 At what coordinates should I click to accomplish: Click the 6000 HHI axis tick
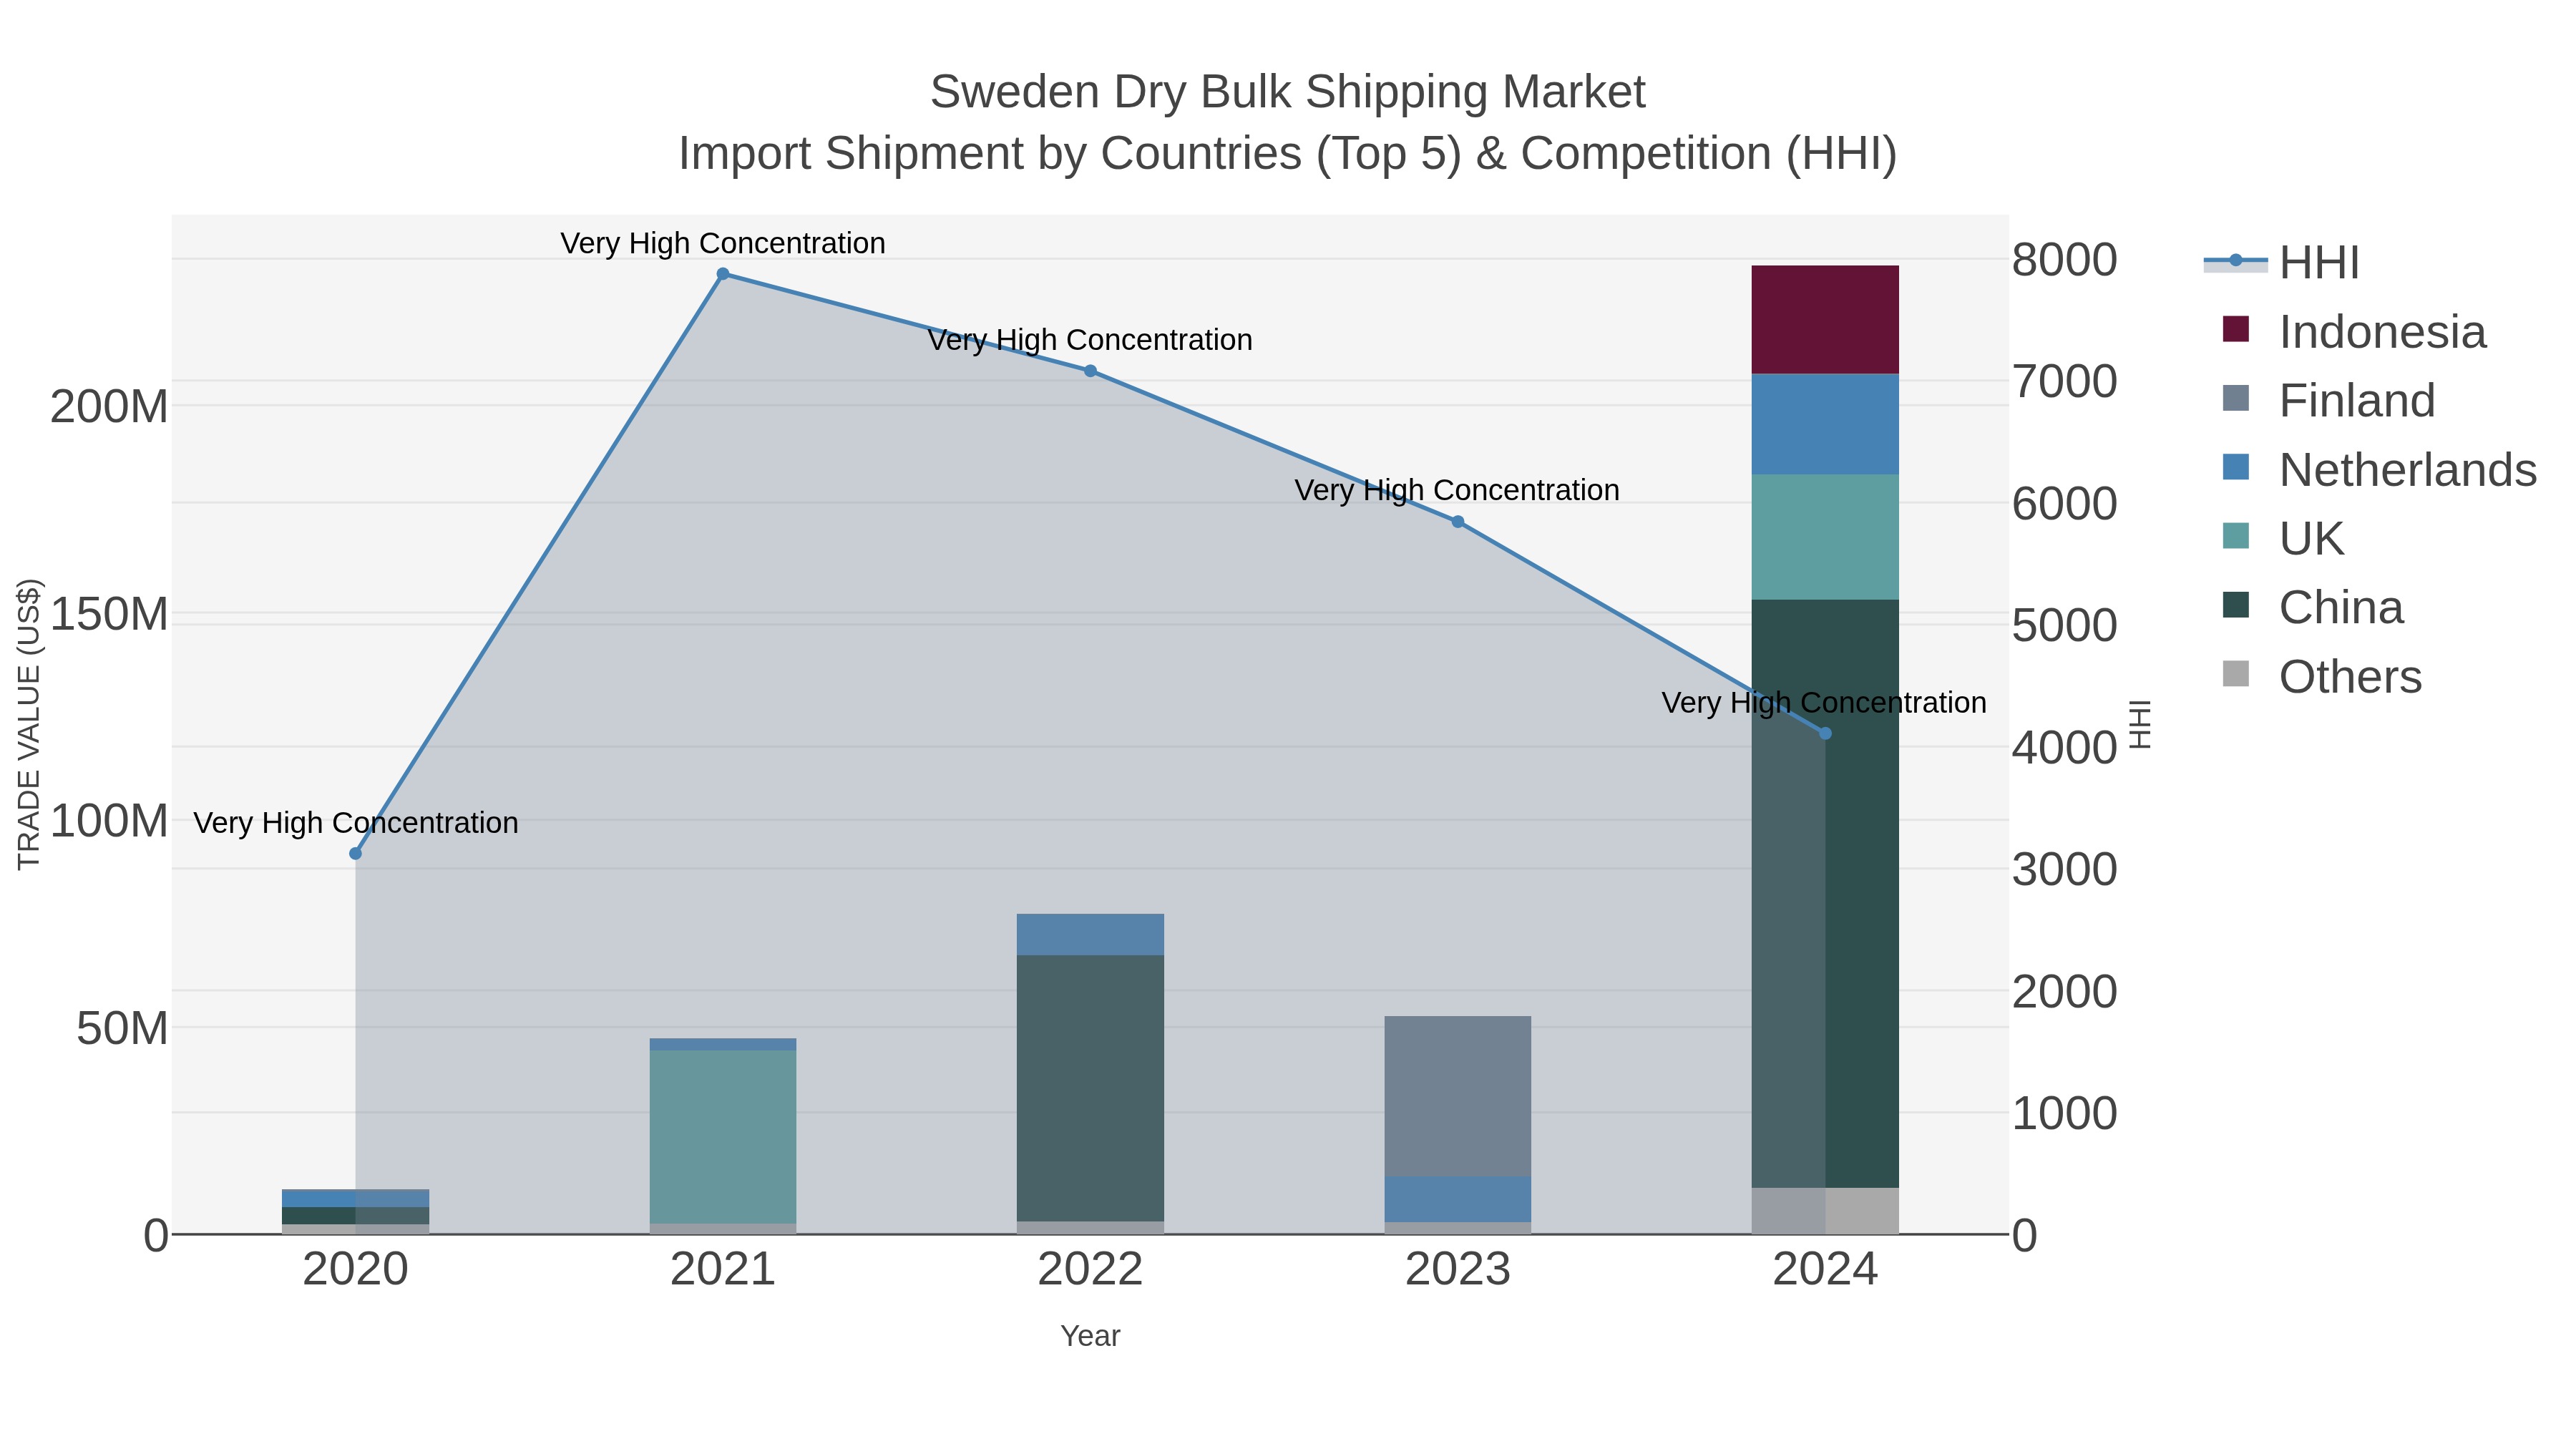point(2064,504)
